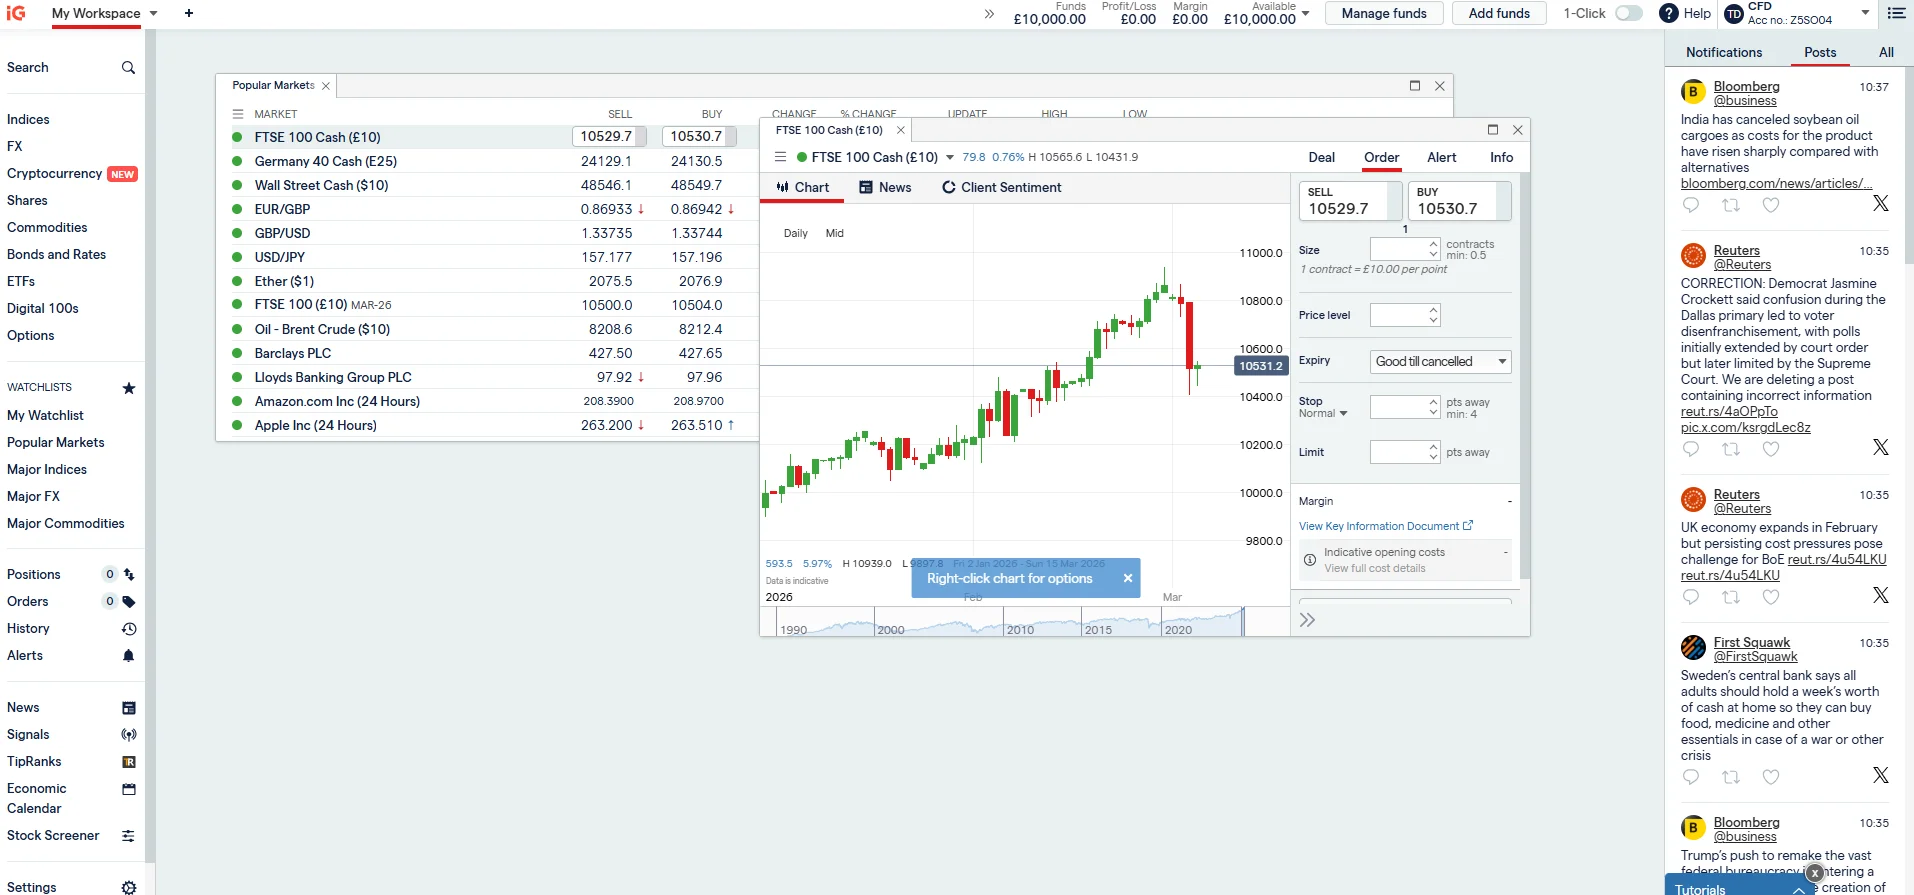The width and height of the screenshot is (1914, 895).
Task: Dismiss the Right-click chart for options tip
Action: pyautogui.click(x=1127, y=579)
